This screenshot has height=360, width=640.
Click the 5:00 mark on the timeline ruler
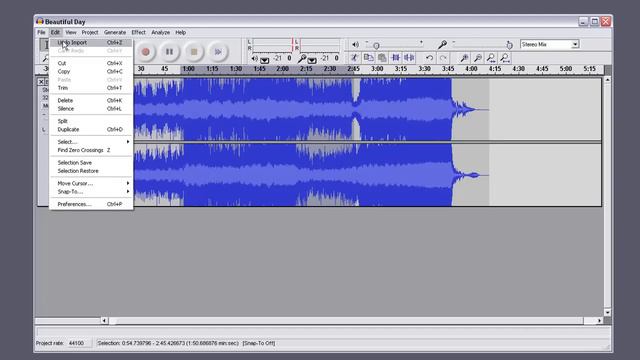click(x=566, y=69)
